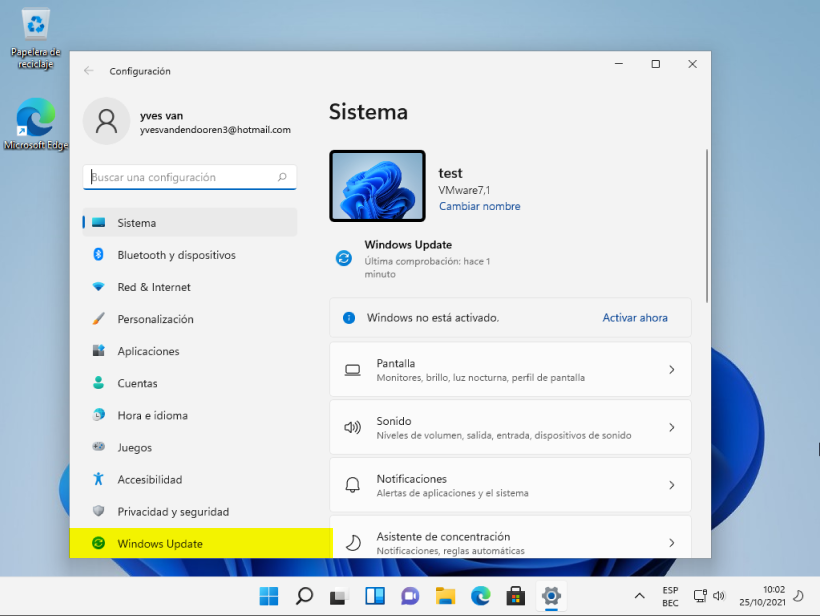Image resolution: width=820 pixels, height=616 pixels.
Task: Select Bluetooth y dispositivos category
Action: pyautogui.click(x=190, y=255)
